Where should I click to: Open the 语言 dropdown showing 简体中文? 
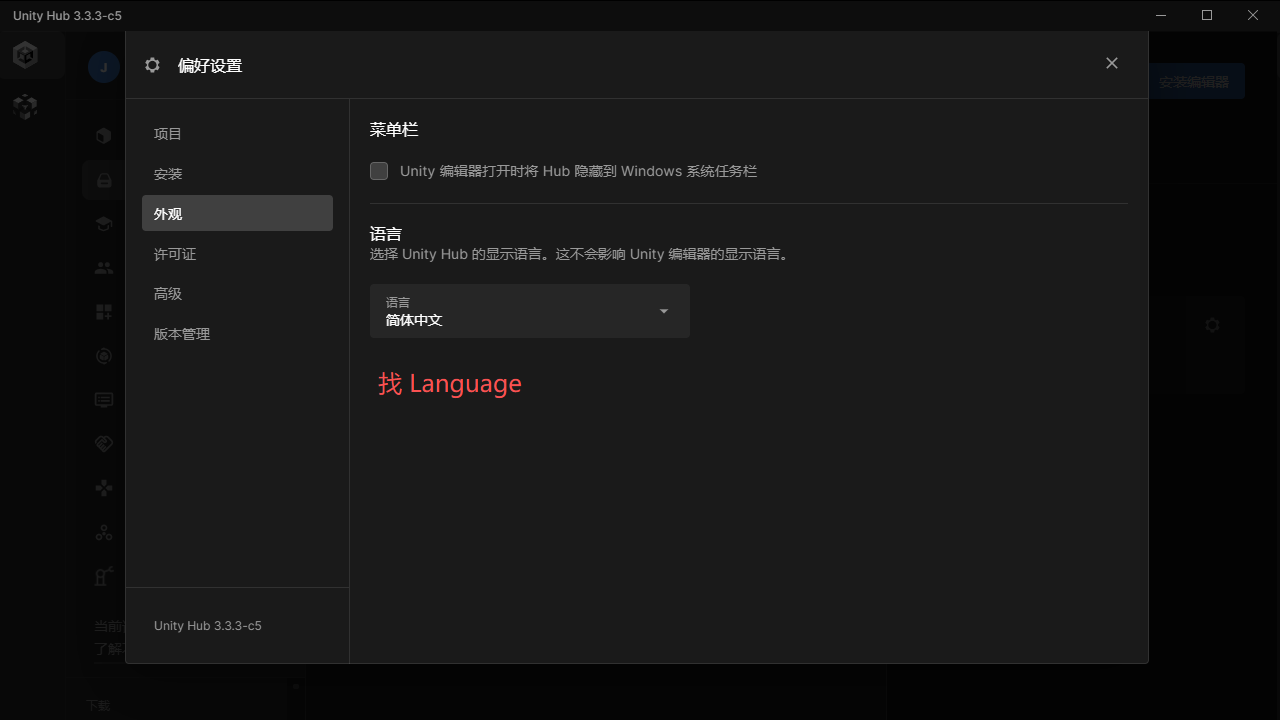point(529,311)
